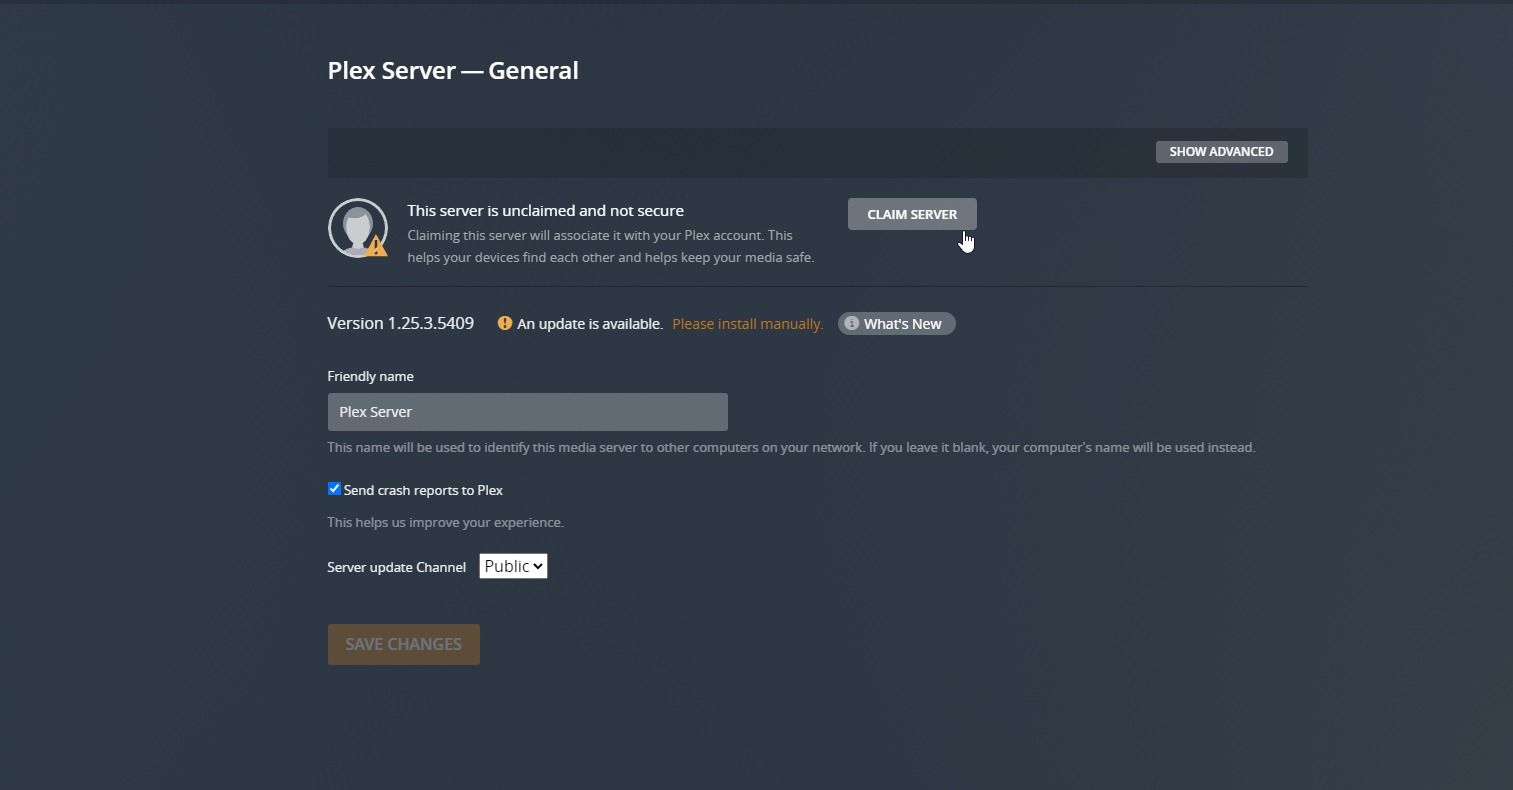The width and height of the screenshot is (1513, 790).
Task: Open the Server update Channel dropdown
Action: (513, 566)
